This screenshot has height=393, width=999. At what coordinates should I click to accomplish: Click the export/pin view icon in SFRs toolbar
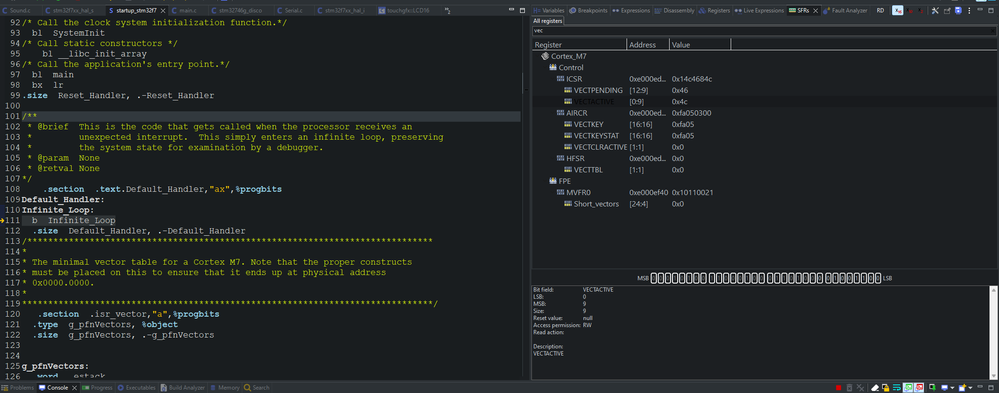click(x=947, y=10)
